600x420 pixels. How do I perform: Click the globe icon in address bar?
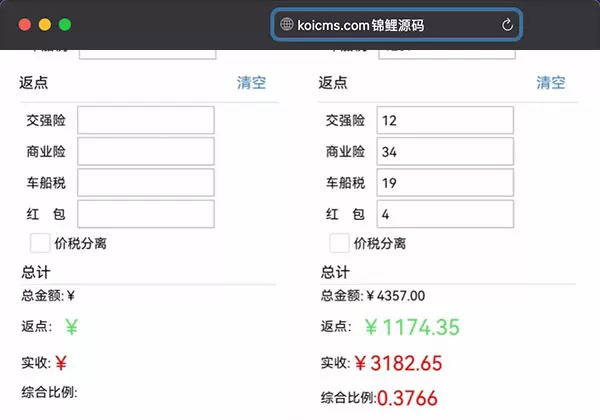(286, 24)
